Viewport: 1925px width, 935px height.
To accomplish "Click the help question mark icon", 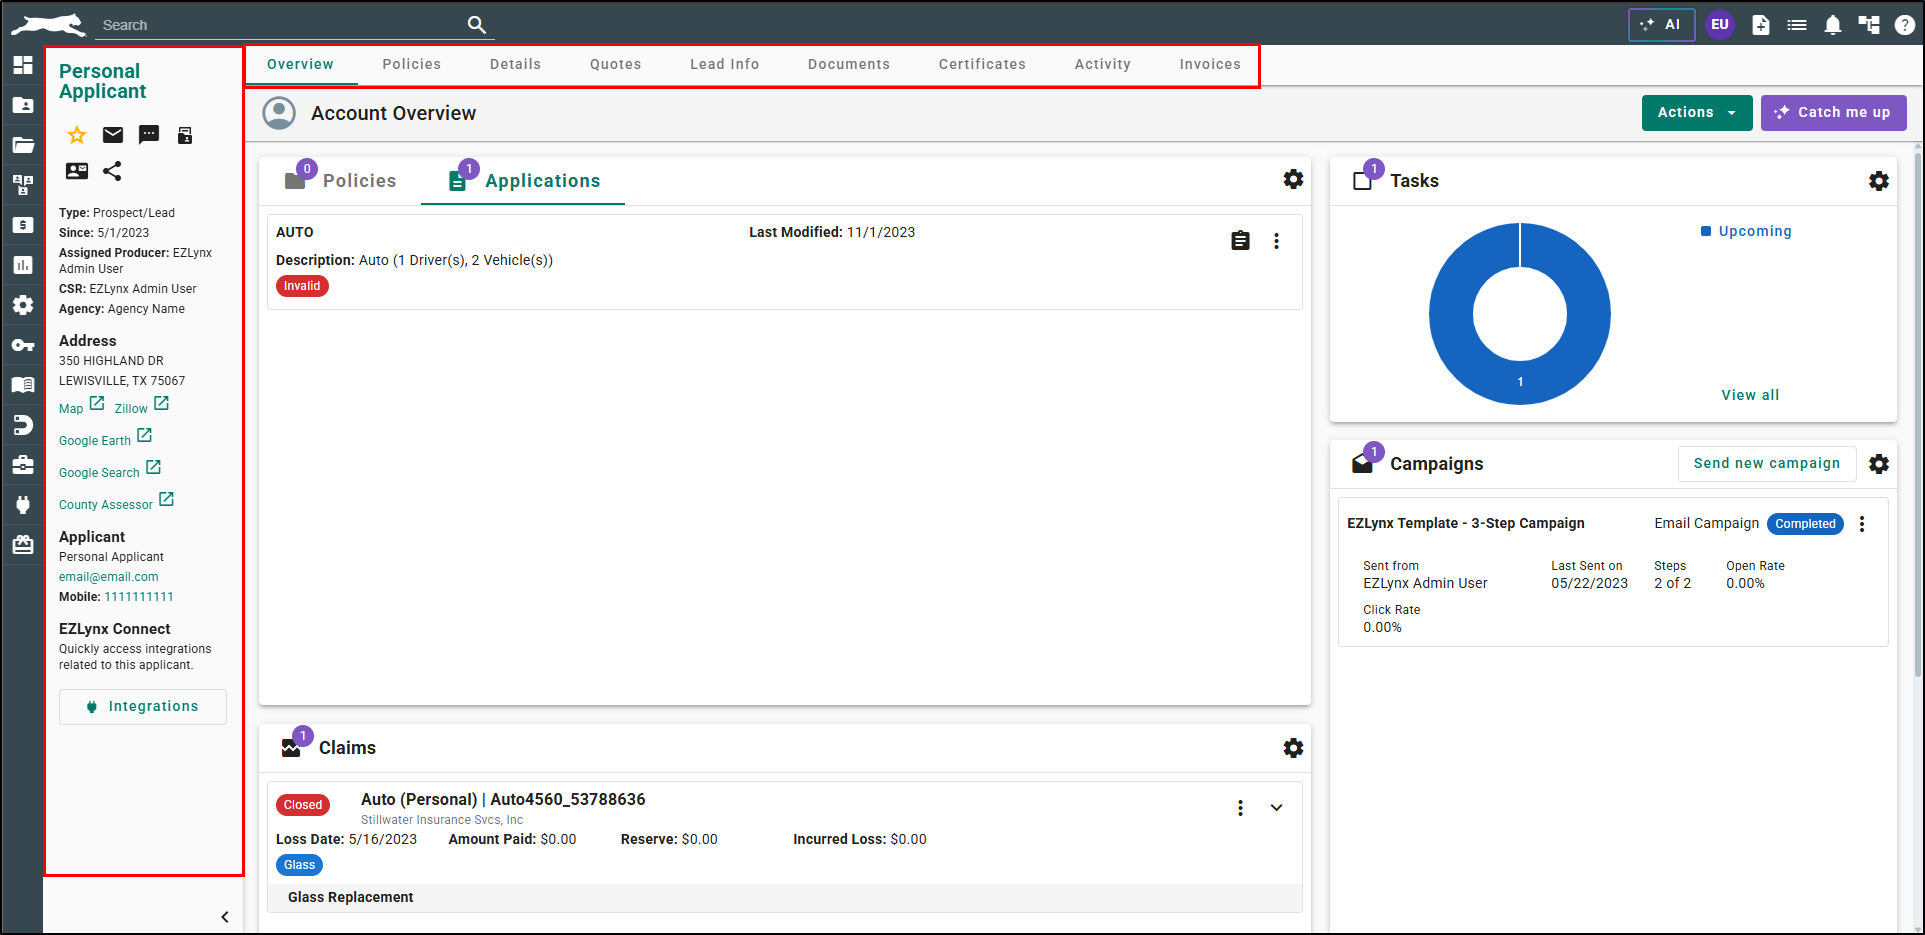I will click(x=1905, y=25).
